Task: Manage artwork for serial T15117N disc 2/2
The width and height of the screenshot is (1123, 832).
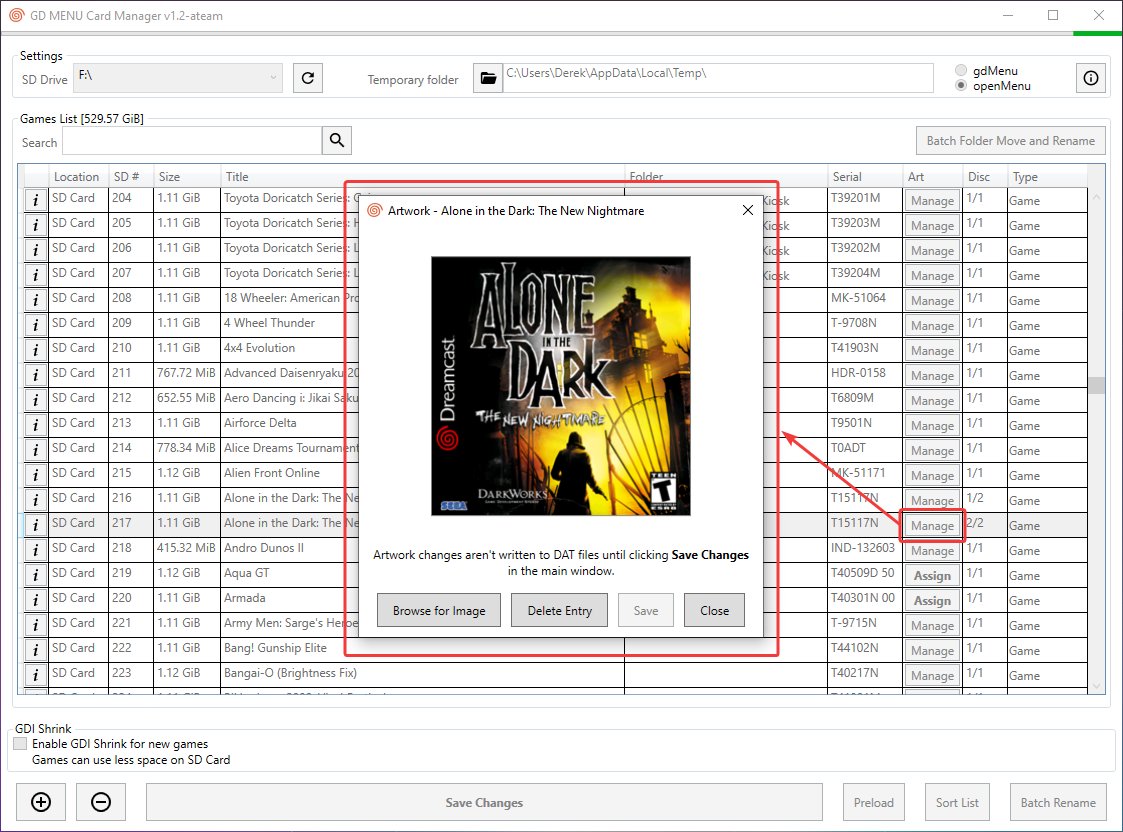Action: pyautogui.click(x=932, y=526)
